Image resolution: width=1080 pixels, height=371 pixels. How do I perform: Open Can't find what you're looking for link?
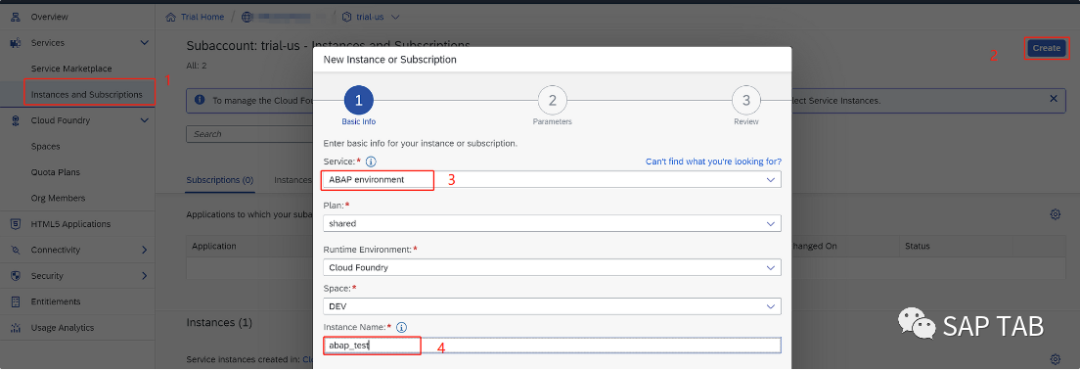(x=714, y=162)
